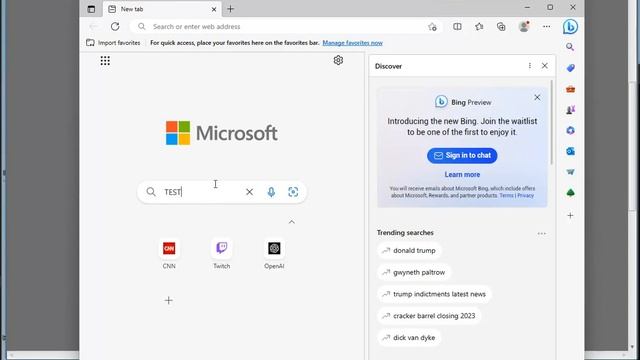Search cracker barrel closing 2023
The width and height of the screenshot is (640, 360).
429,316
